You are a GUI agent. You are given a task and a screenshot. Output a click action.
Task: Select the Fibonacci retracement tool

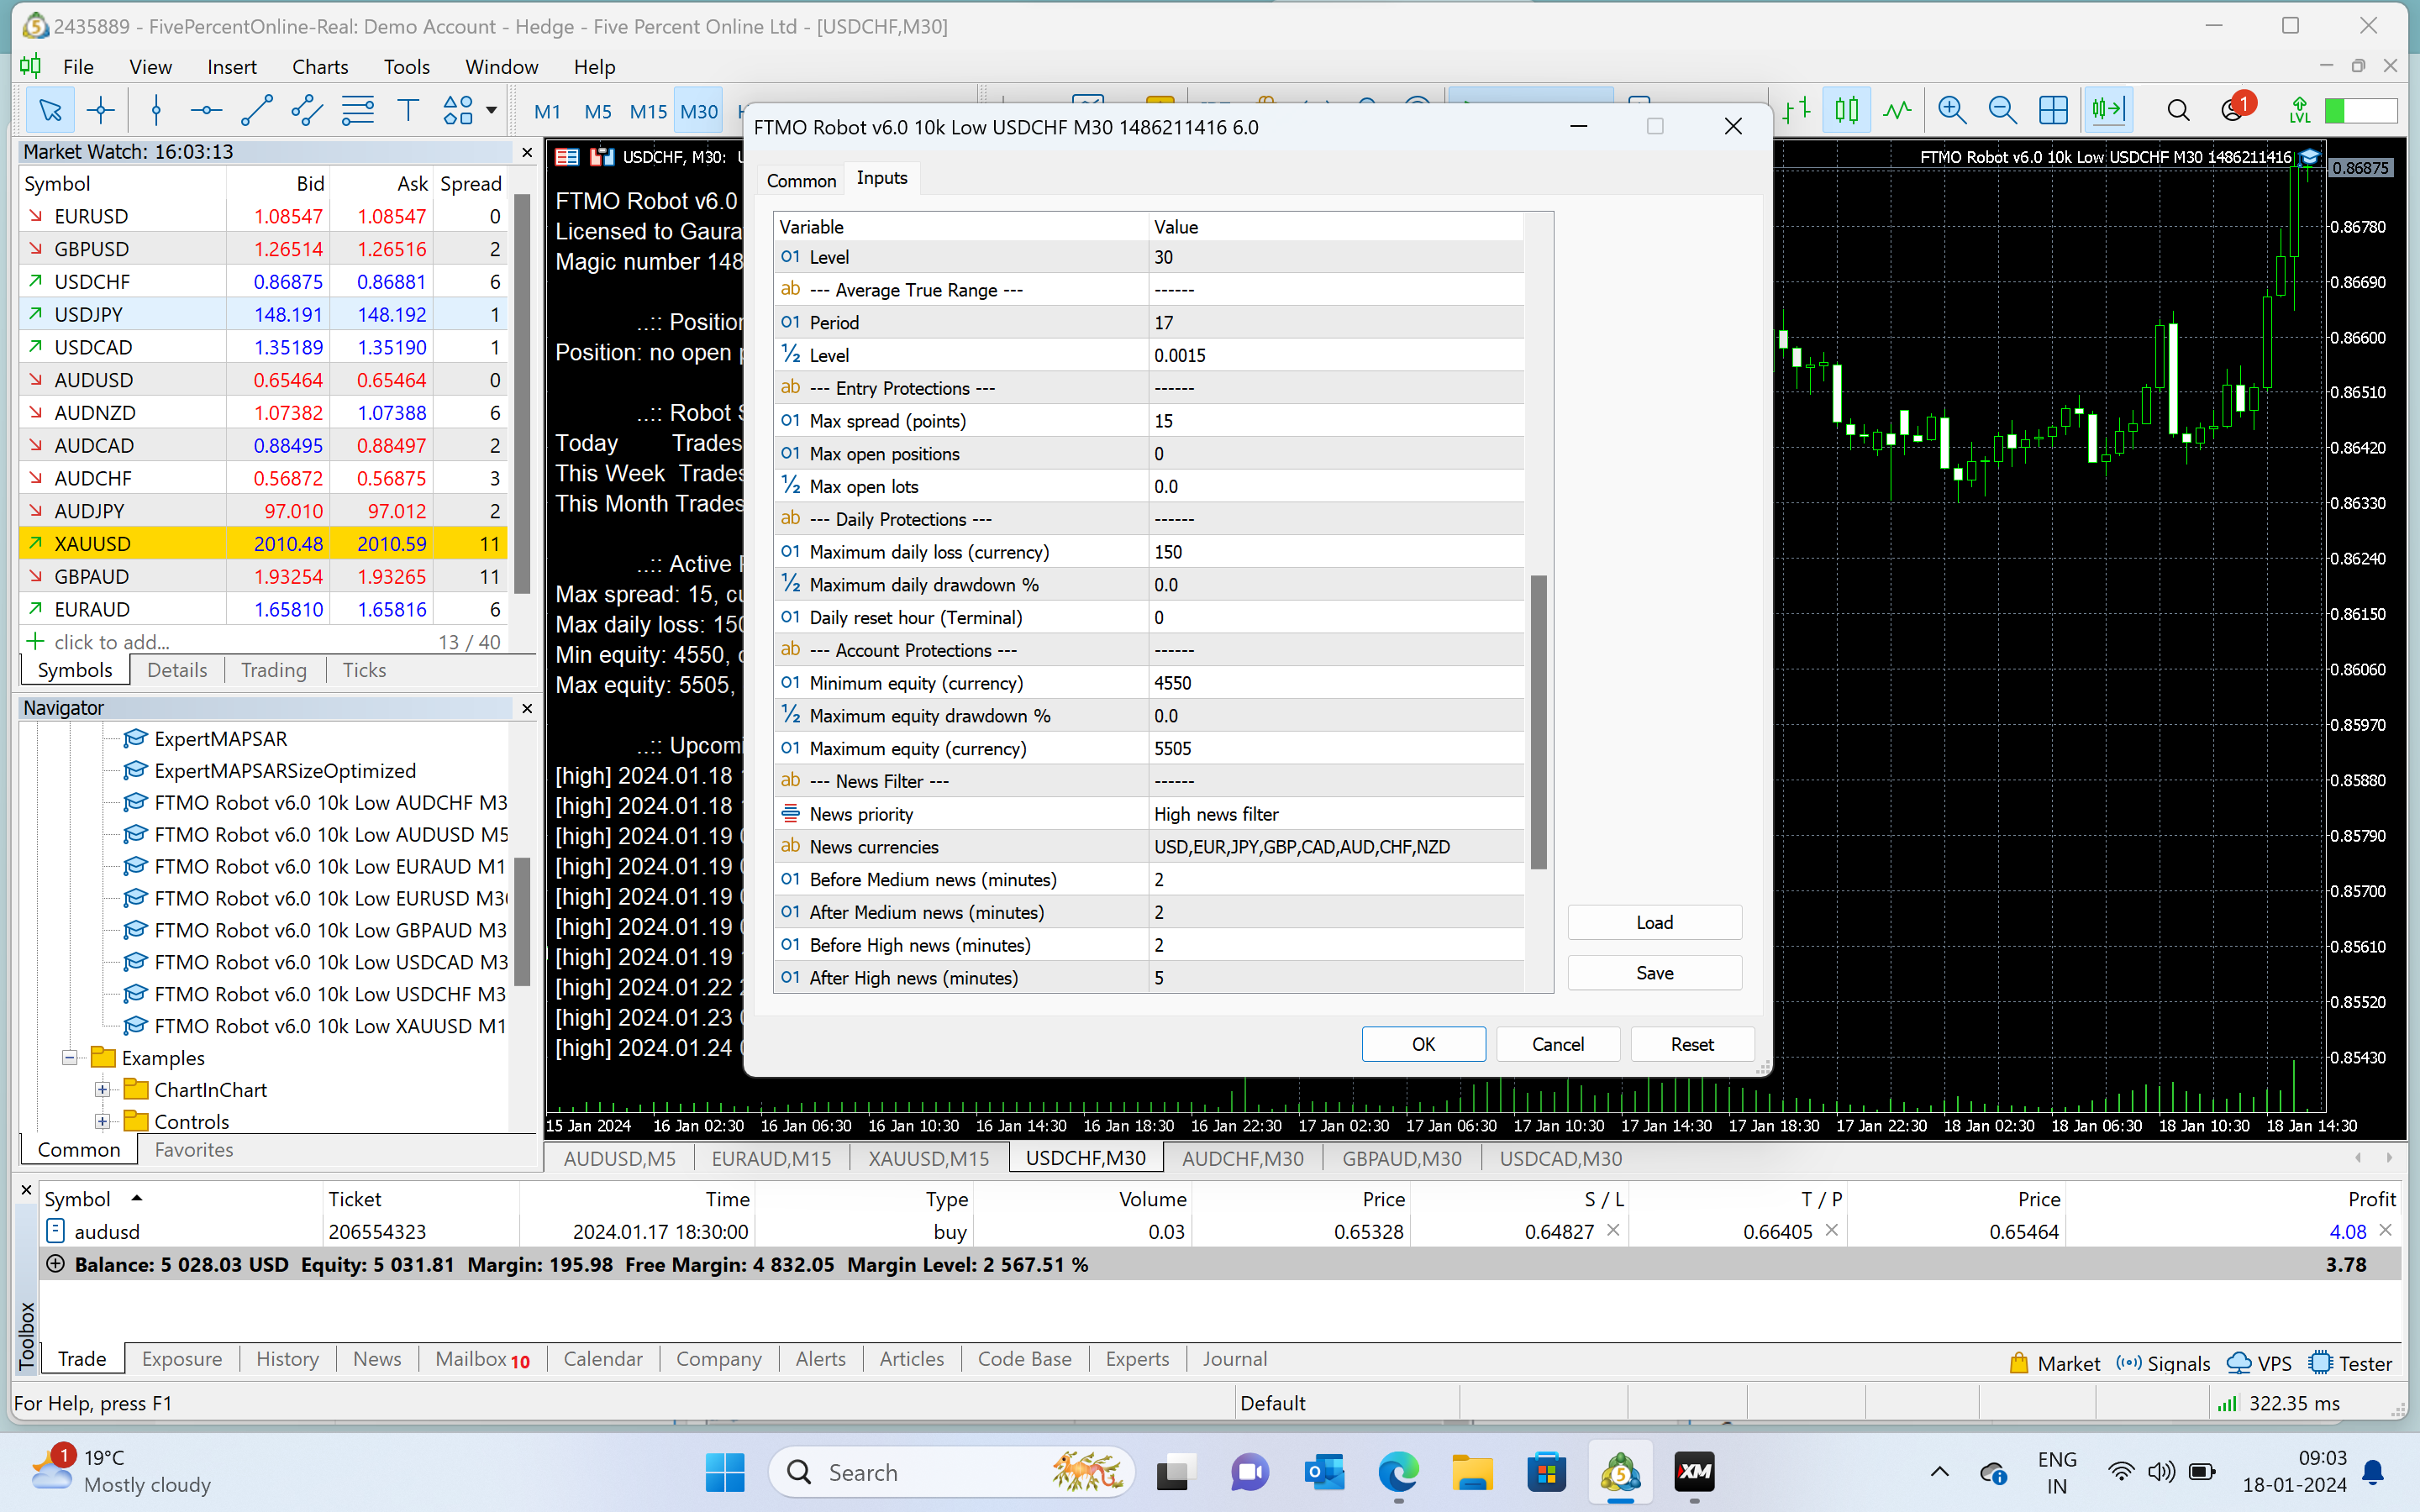point(357,110)
